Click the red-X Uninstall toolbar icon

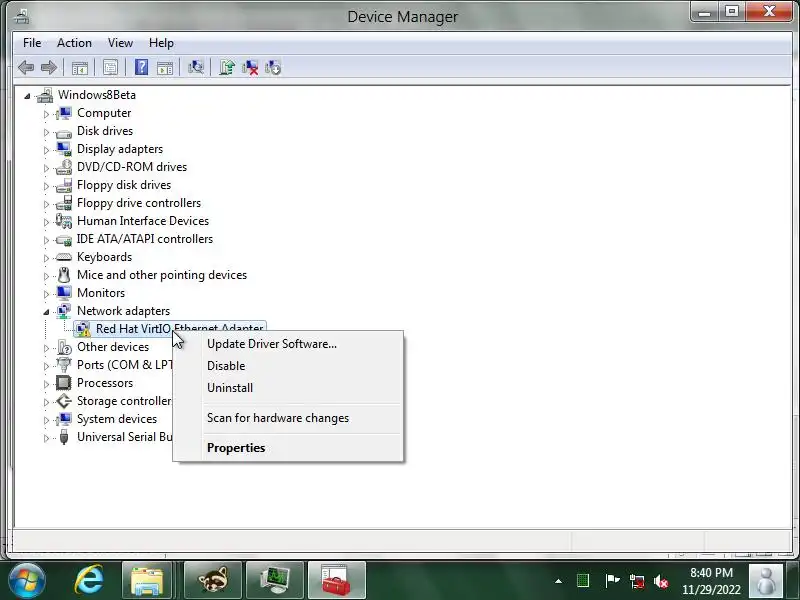click(250, 67)
